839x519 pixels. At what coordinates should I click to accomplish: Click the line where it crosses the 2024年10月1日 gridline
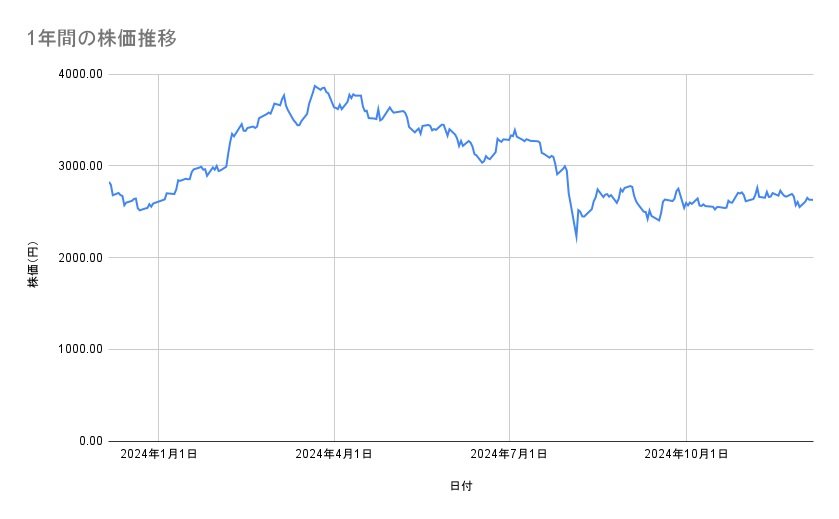tap(685, 206)
